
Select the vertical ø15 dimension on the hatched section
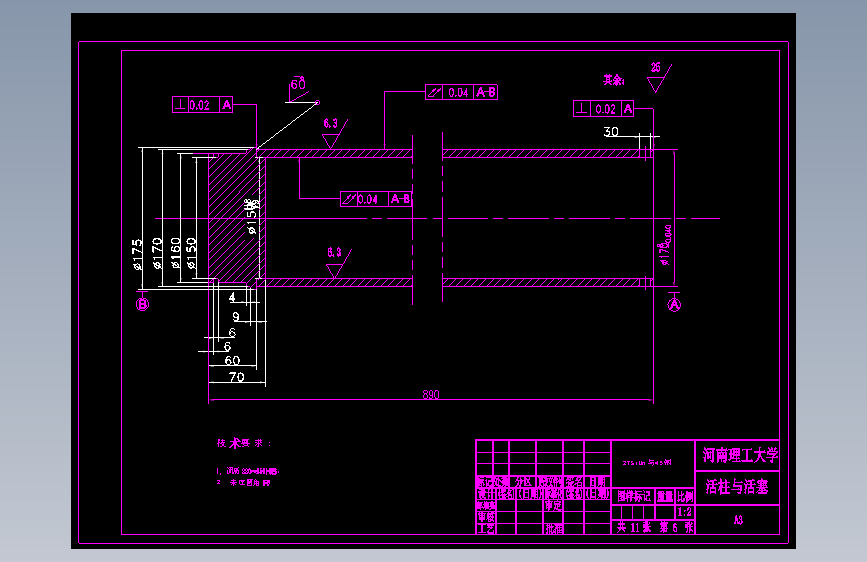pyautogui.click(x=253, y=217)
